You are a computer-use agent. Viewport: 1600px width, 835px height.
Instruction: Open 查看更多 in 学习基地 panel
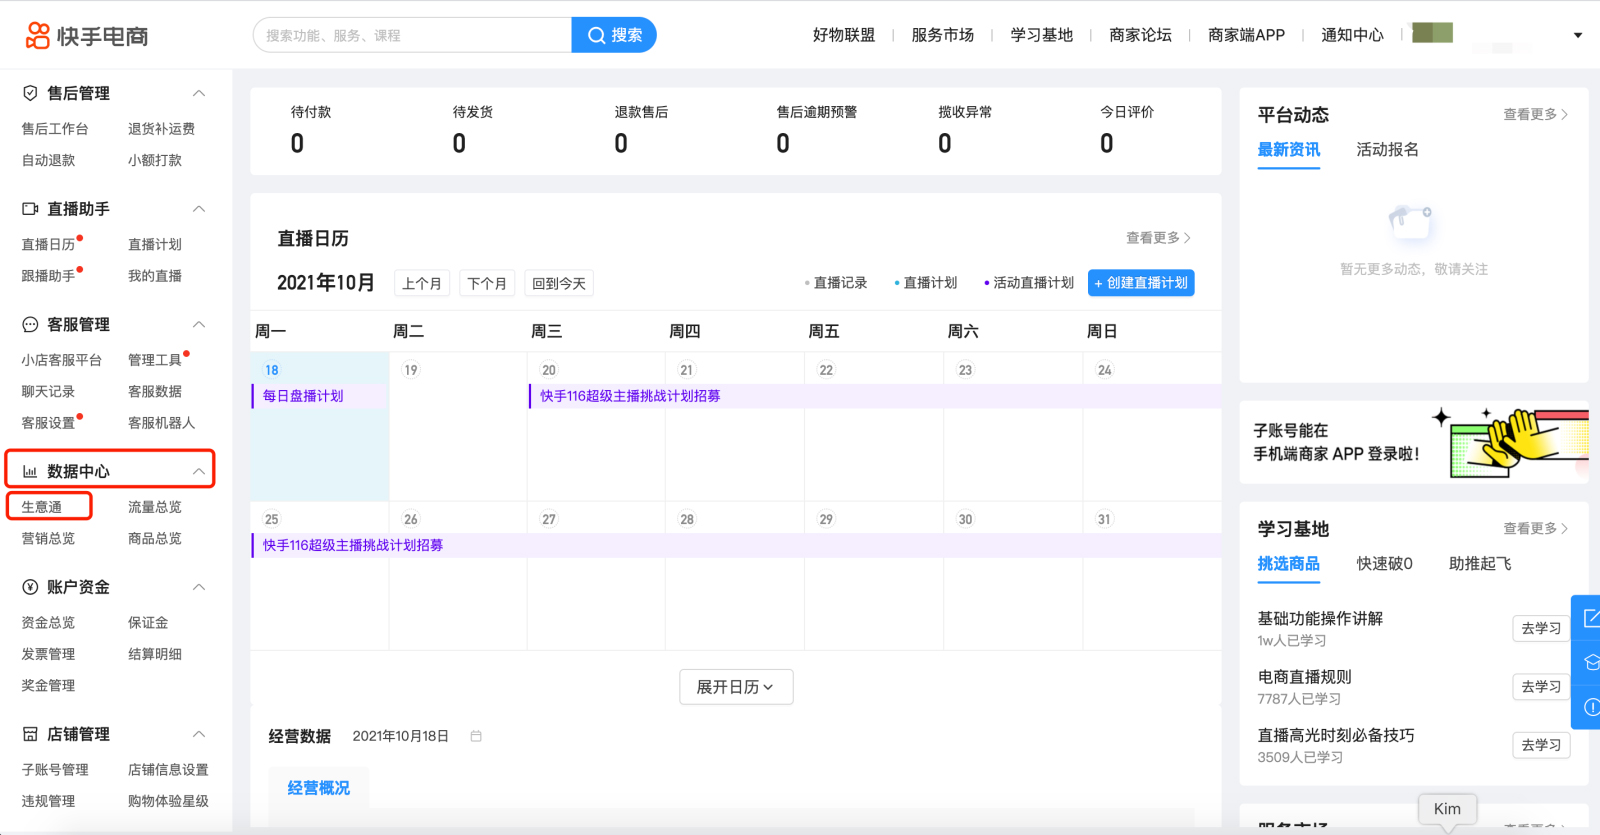point(1535,529)
